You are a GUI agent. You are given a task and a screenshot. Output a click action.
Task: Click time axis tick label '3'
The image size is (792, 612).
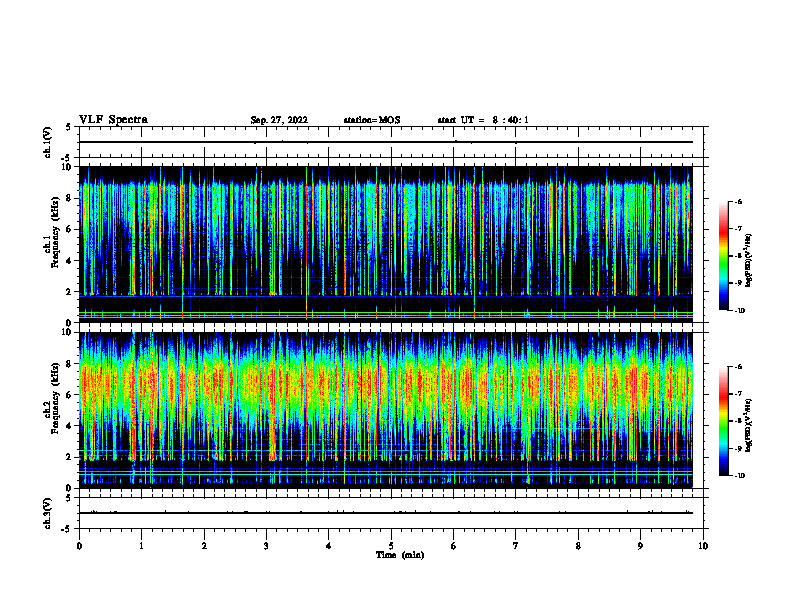(x=266, y=546)
